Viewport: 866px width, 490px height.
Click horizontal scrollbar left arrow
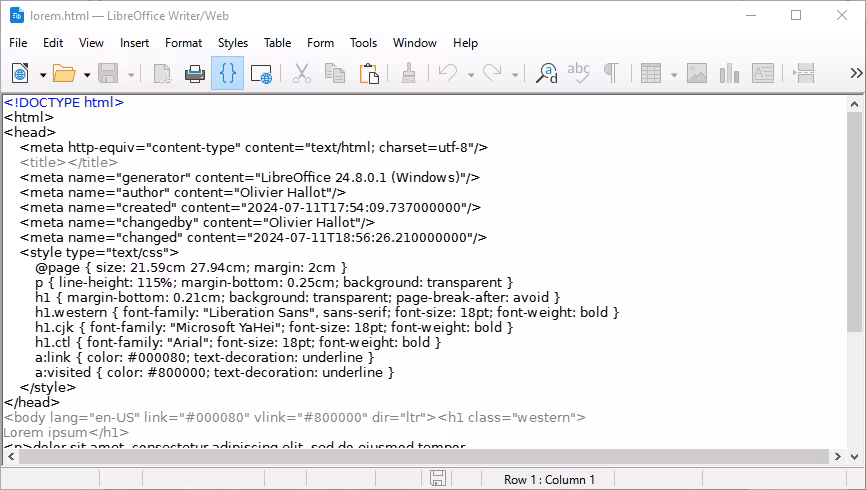[10, 456]
